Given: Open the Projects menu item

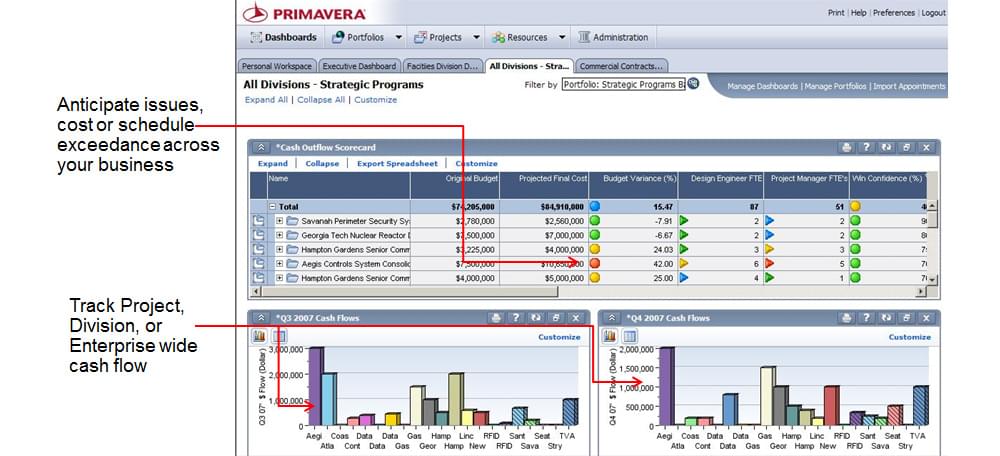Looking at the screenshot, I should tap(438, 37).
